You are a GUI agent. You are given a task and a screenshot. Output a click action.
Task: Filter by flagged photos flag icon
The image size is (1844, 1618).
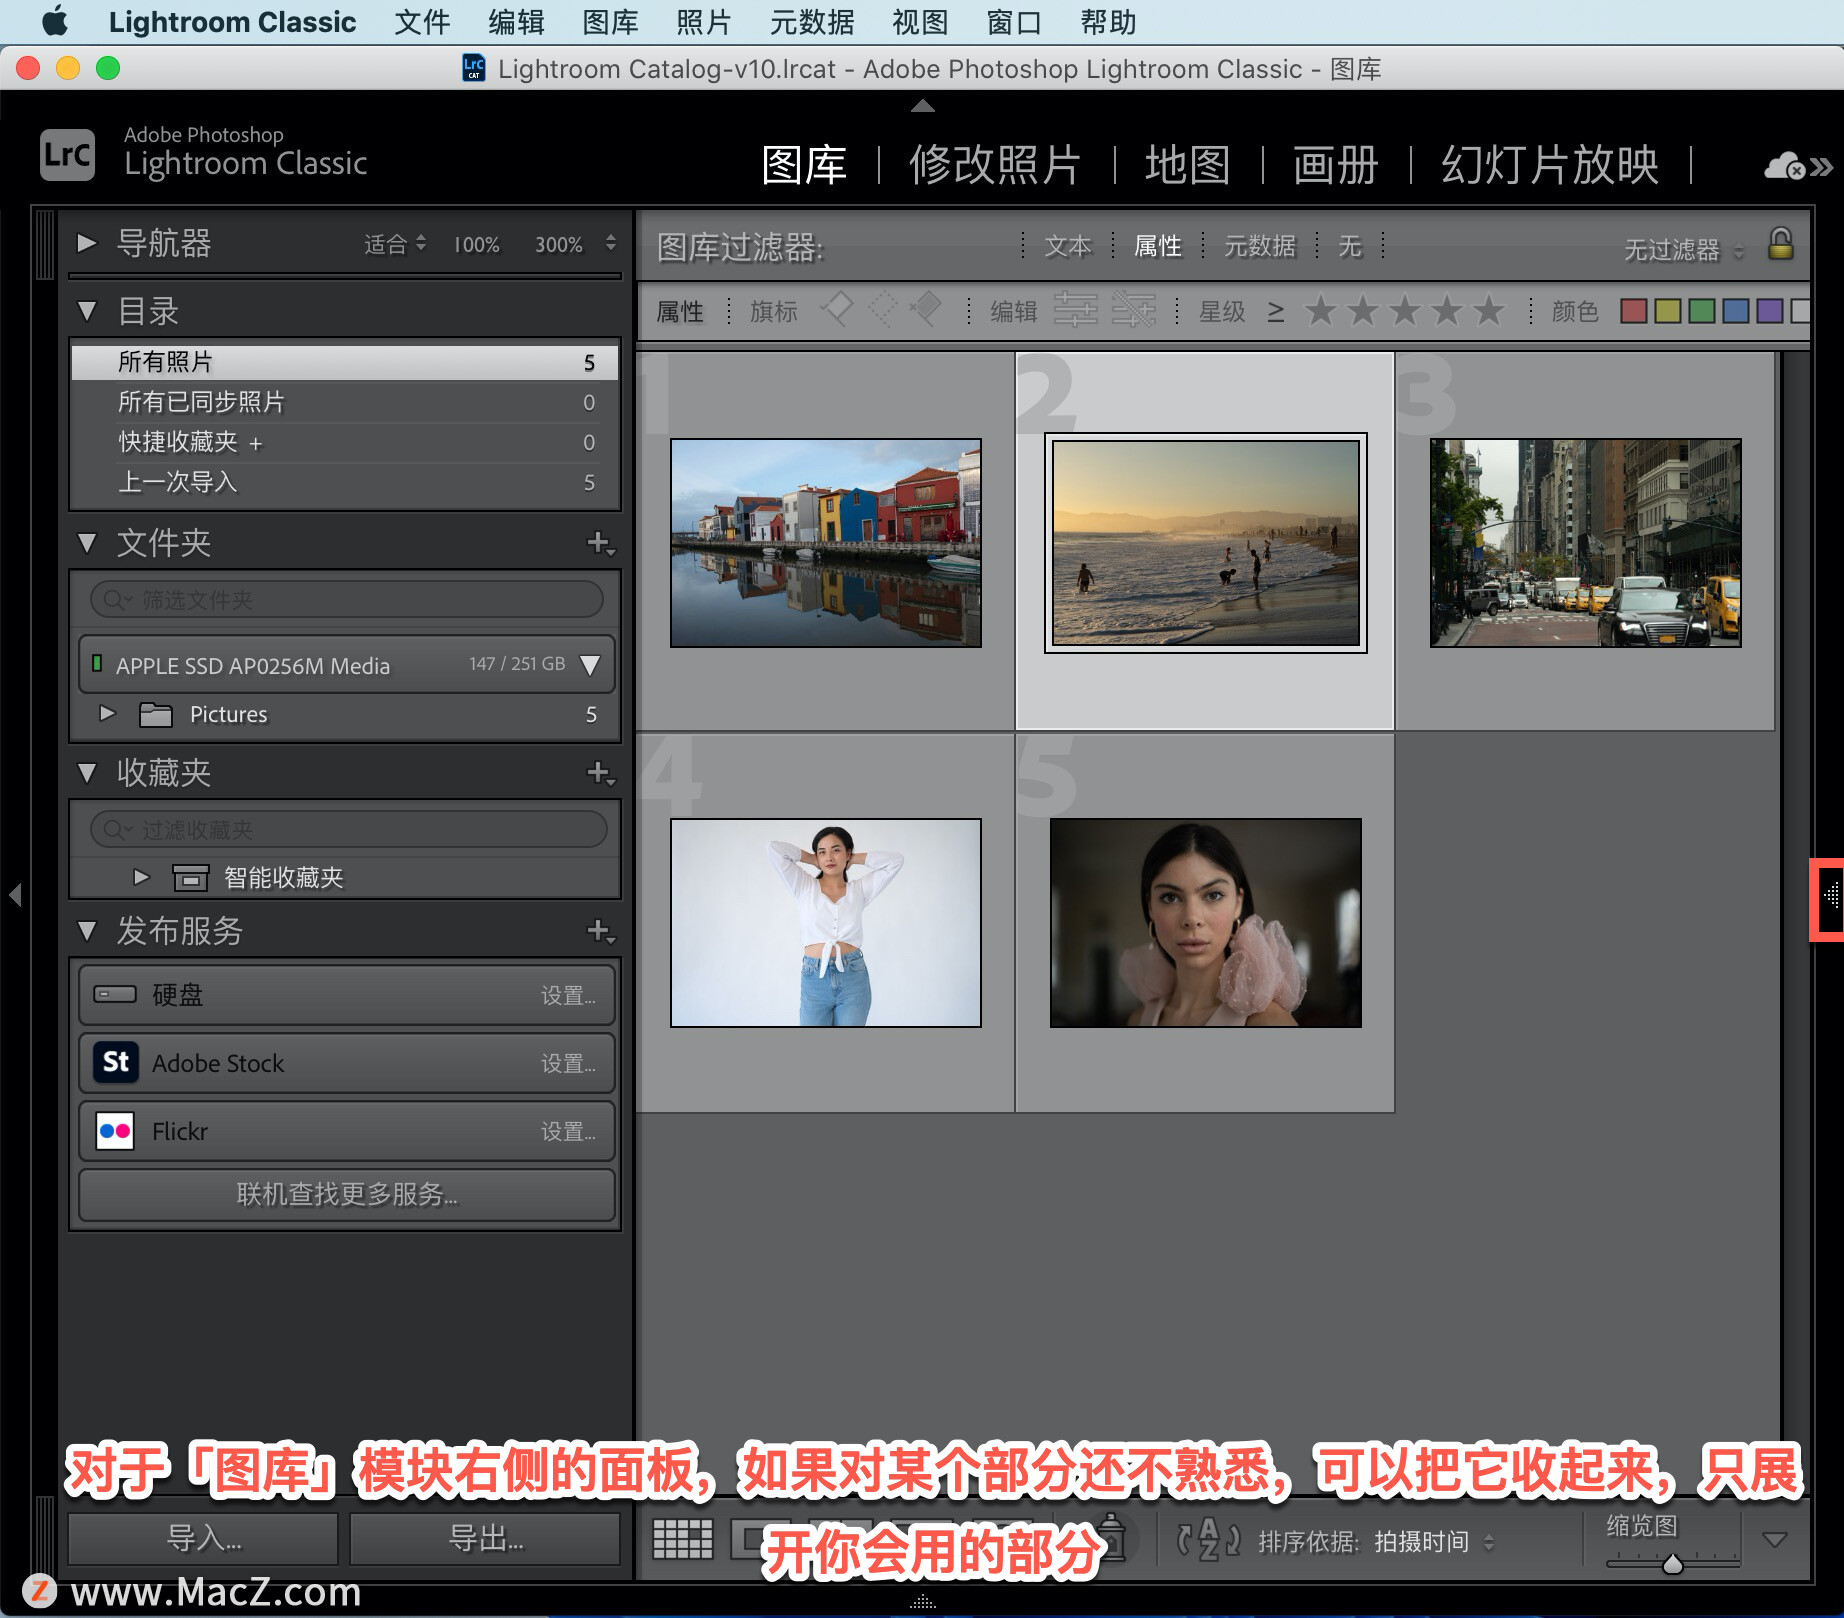(837, 310)
